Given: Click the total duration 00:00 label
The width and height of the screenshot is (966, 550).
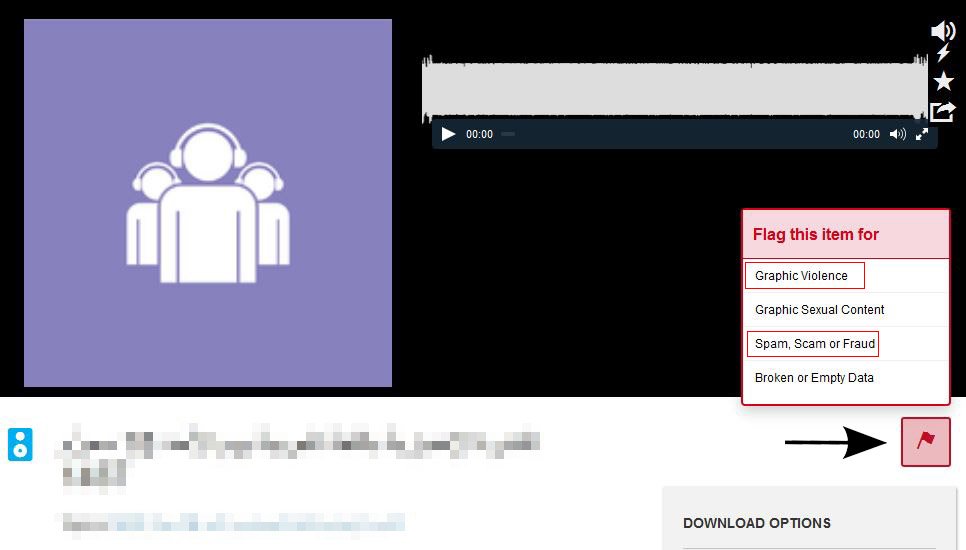Looking at the screenshot, I should coord(866,134).
